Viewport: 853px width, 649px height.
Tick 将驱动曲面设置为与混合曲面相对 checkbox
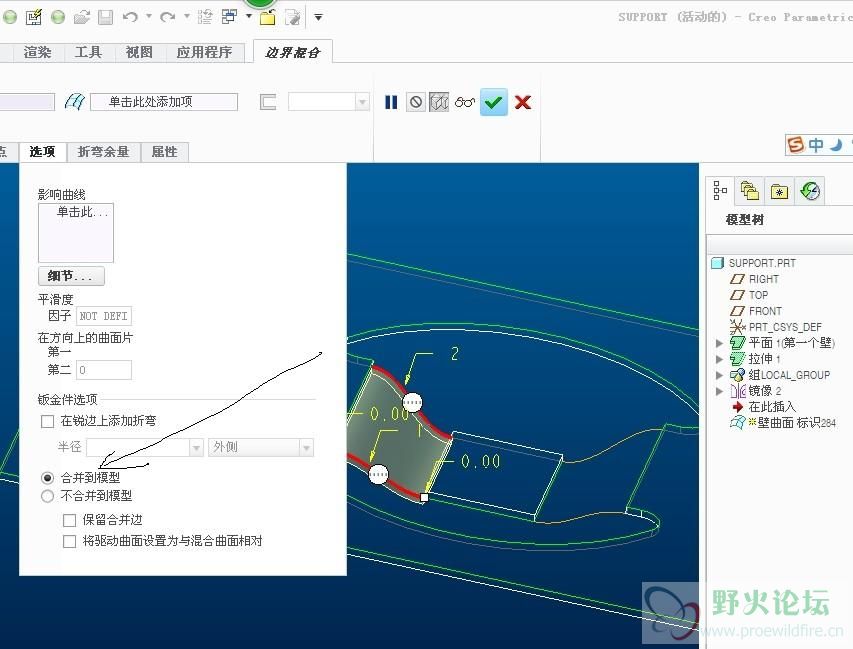[70, 541]
